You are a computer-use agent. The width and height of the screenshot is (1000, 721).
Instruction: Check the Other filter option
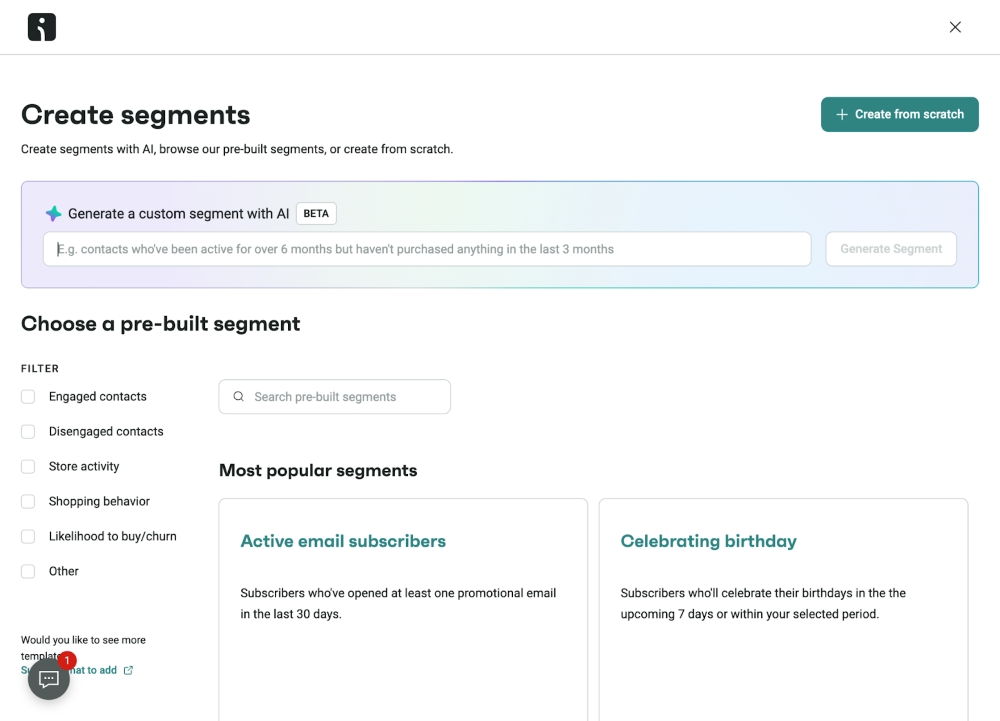pyautogui.click(x=28, y=571)
